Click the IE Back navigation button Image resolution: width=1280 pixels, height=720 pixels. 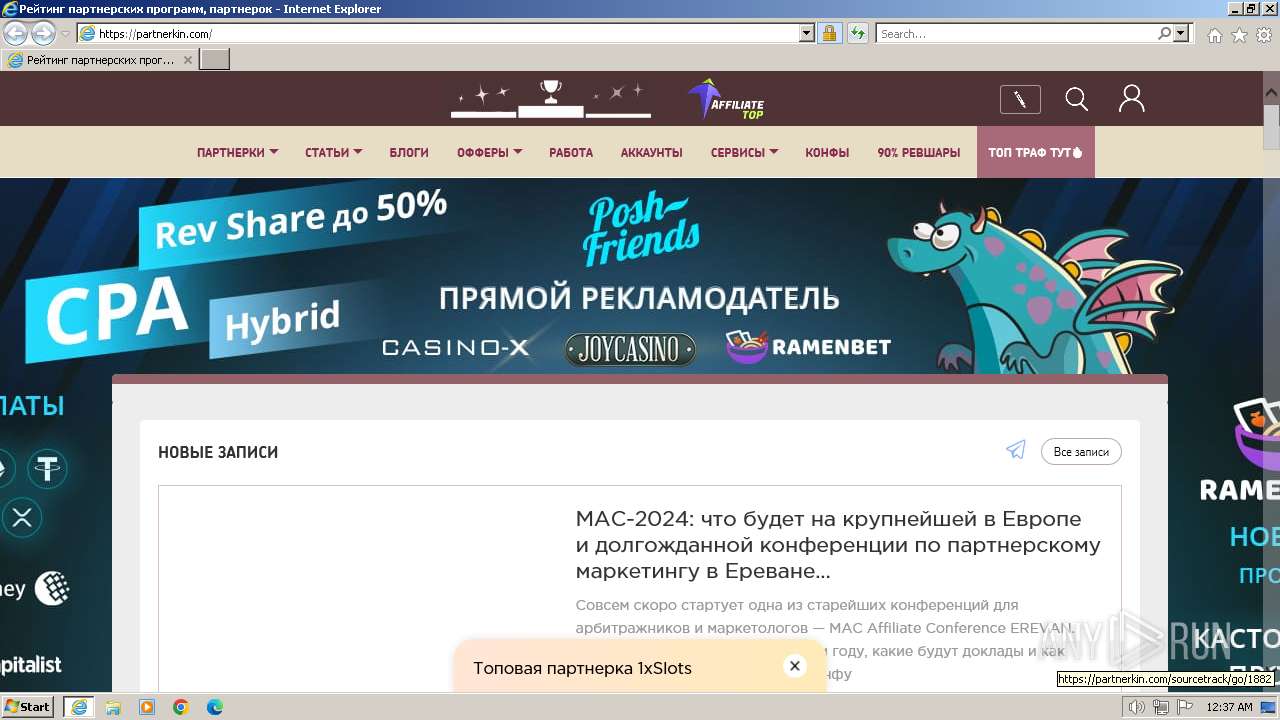click(15, 33)
